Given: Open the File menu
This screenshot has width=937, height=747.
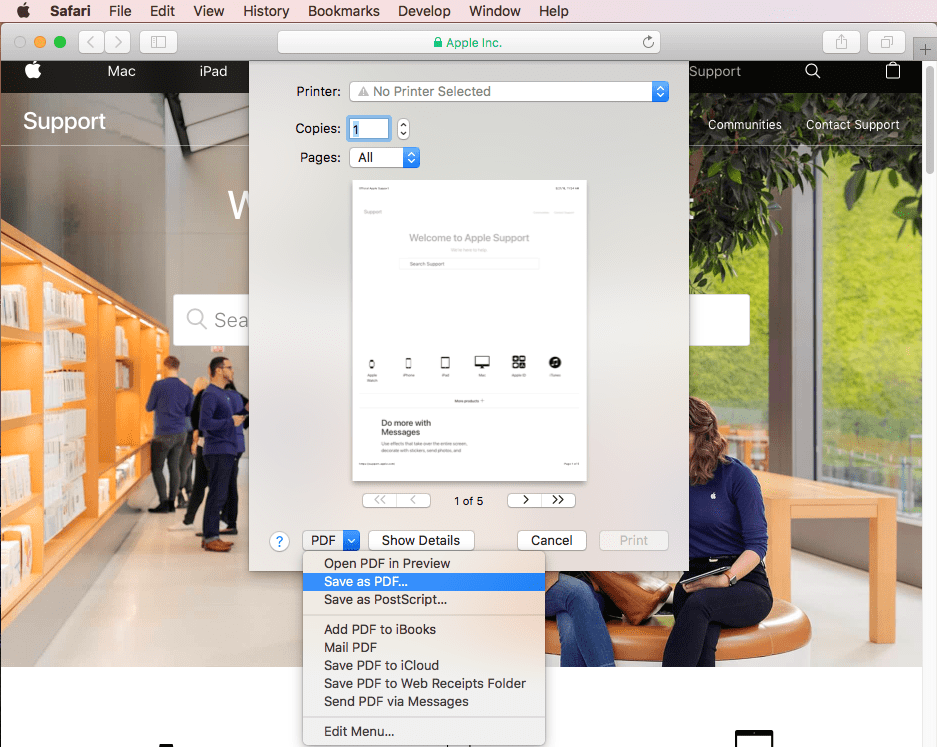Looking at the screenshot, I should point(120,11).
